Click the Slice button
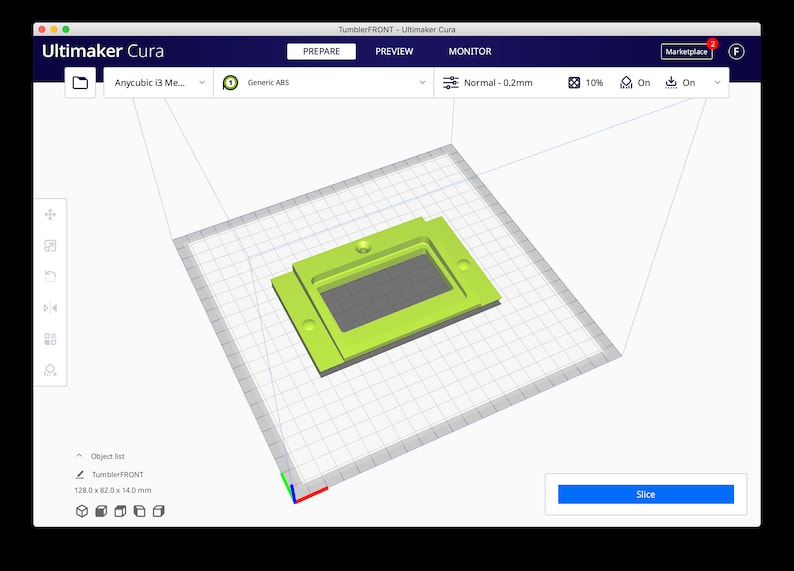The image size is (794, 571). (646, 494)
